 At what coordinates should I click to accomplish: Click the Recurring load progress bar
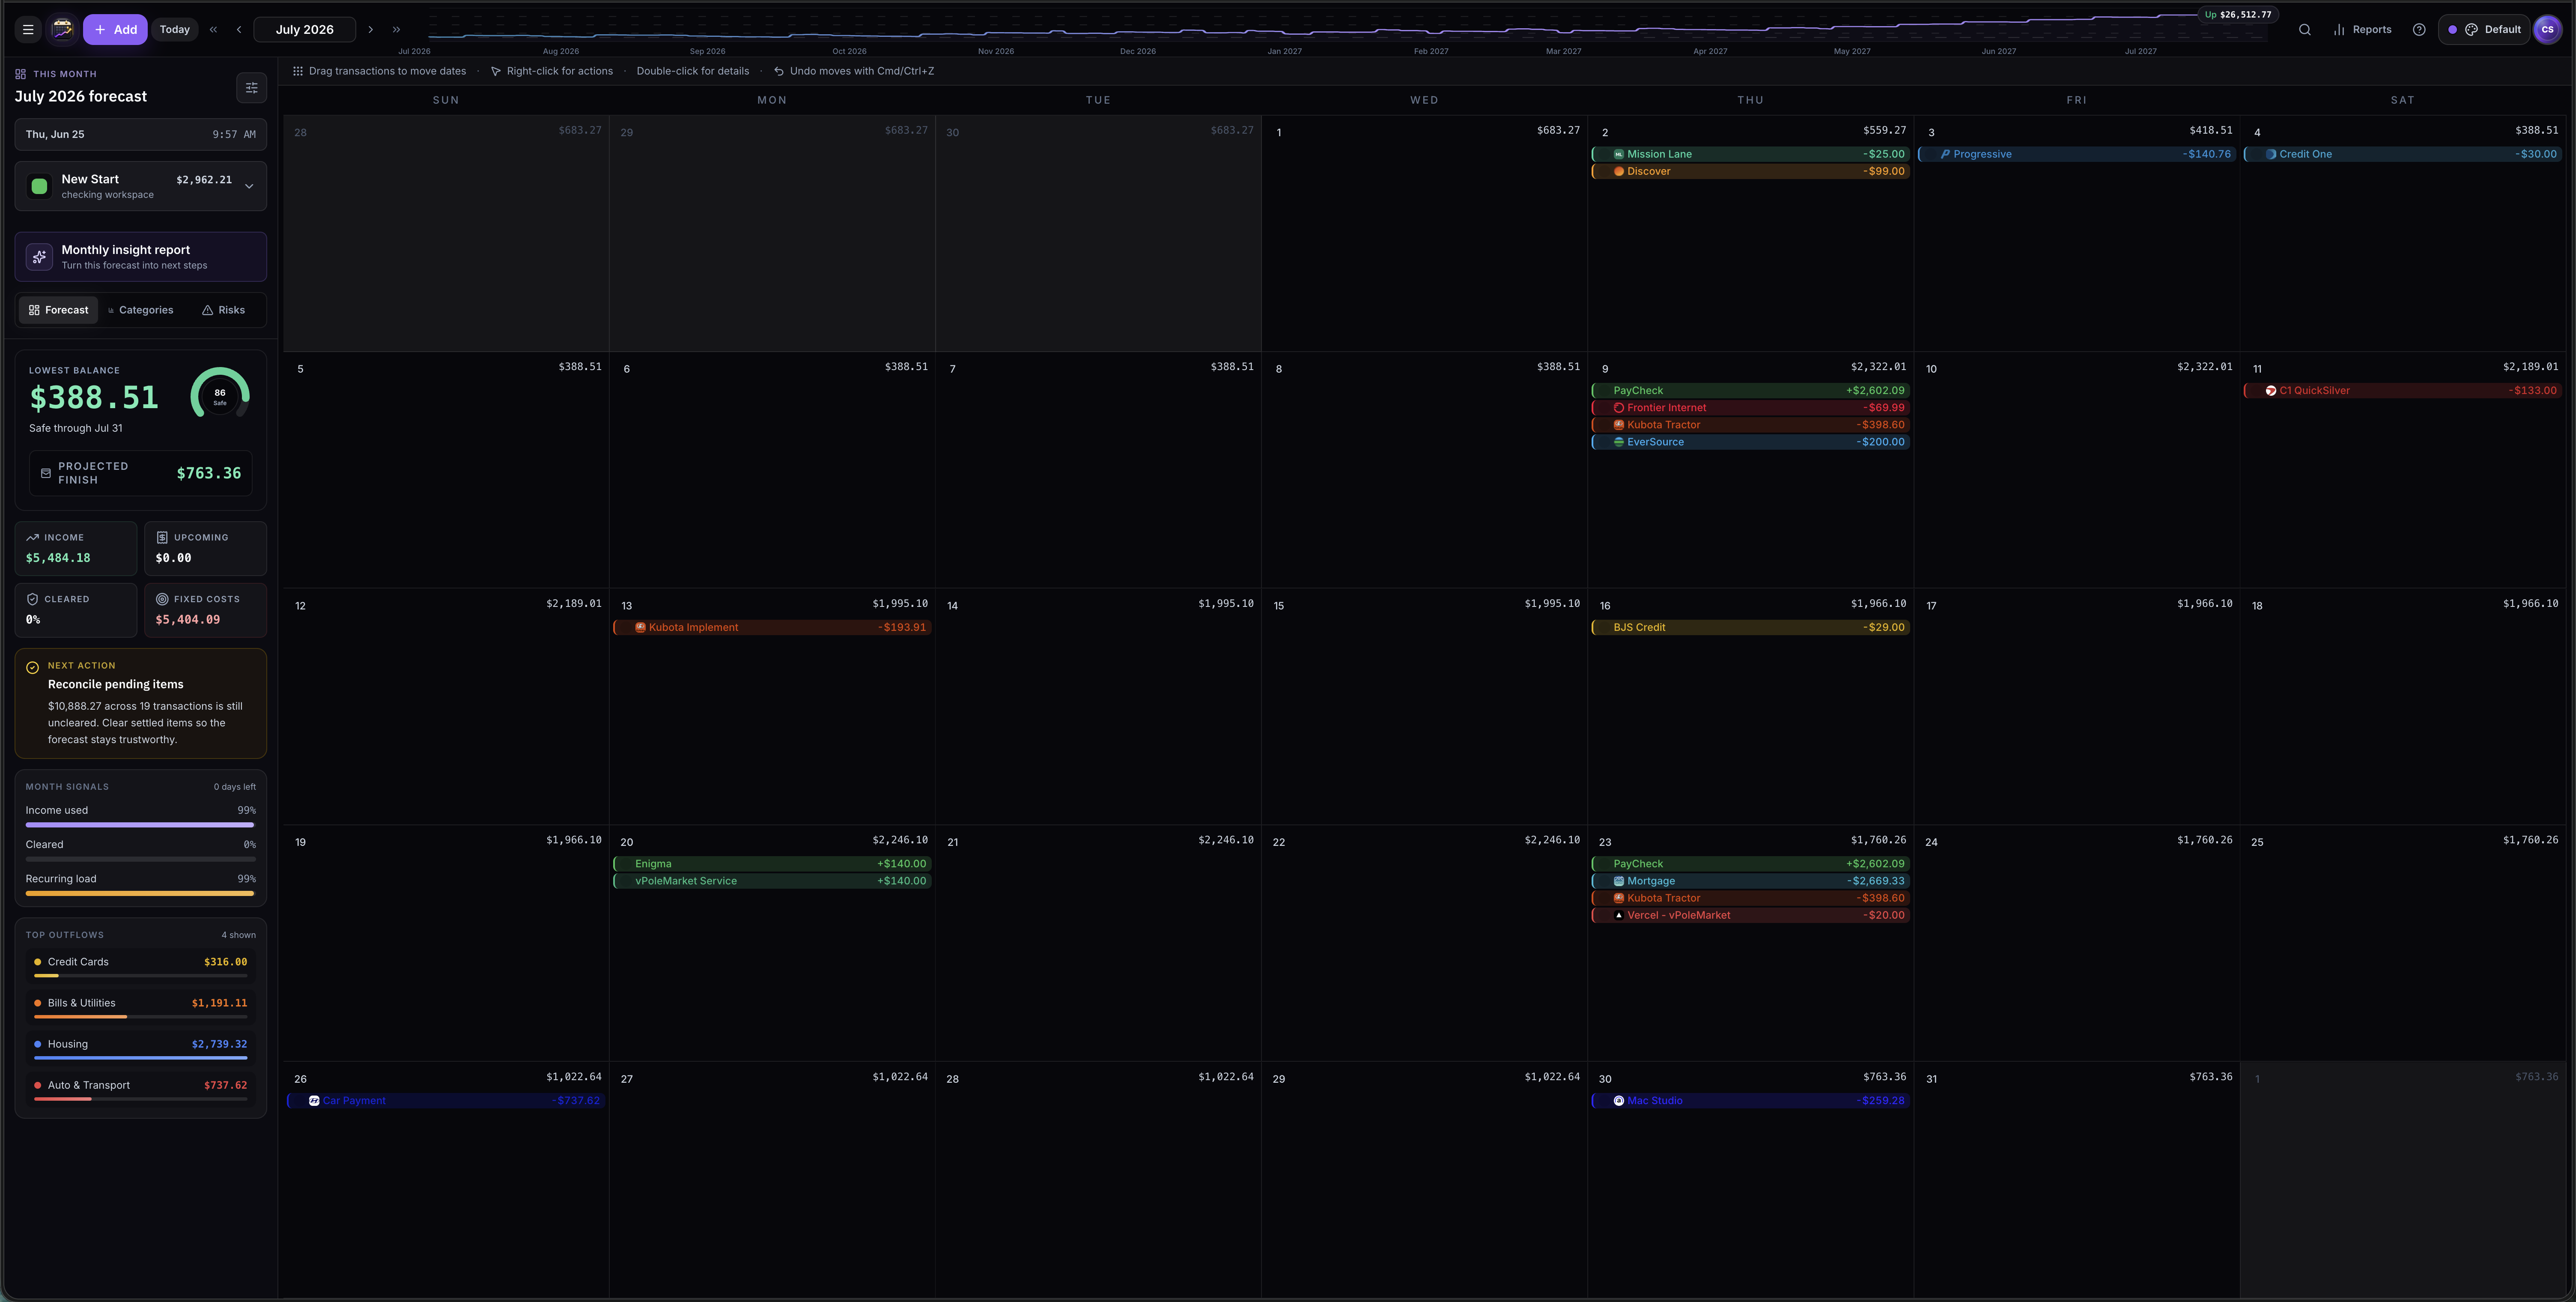click(140, 894)
